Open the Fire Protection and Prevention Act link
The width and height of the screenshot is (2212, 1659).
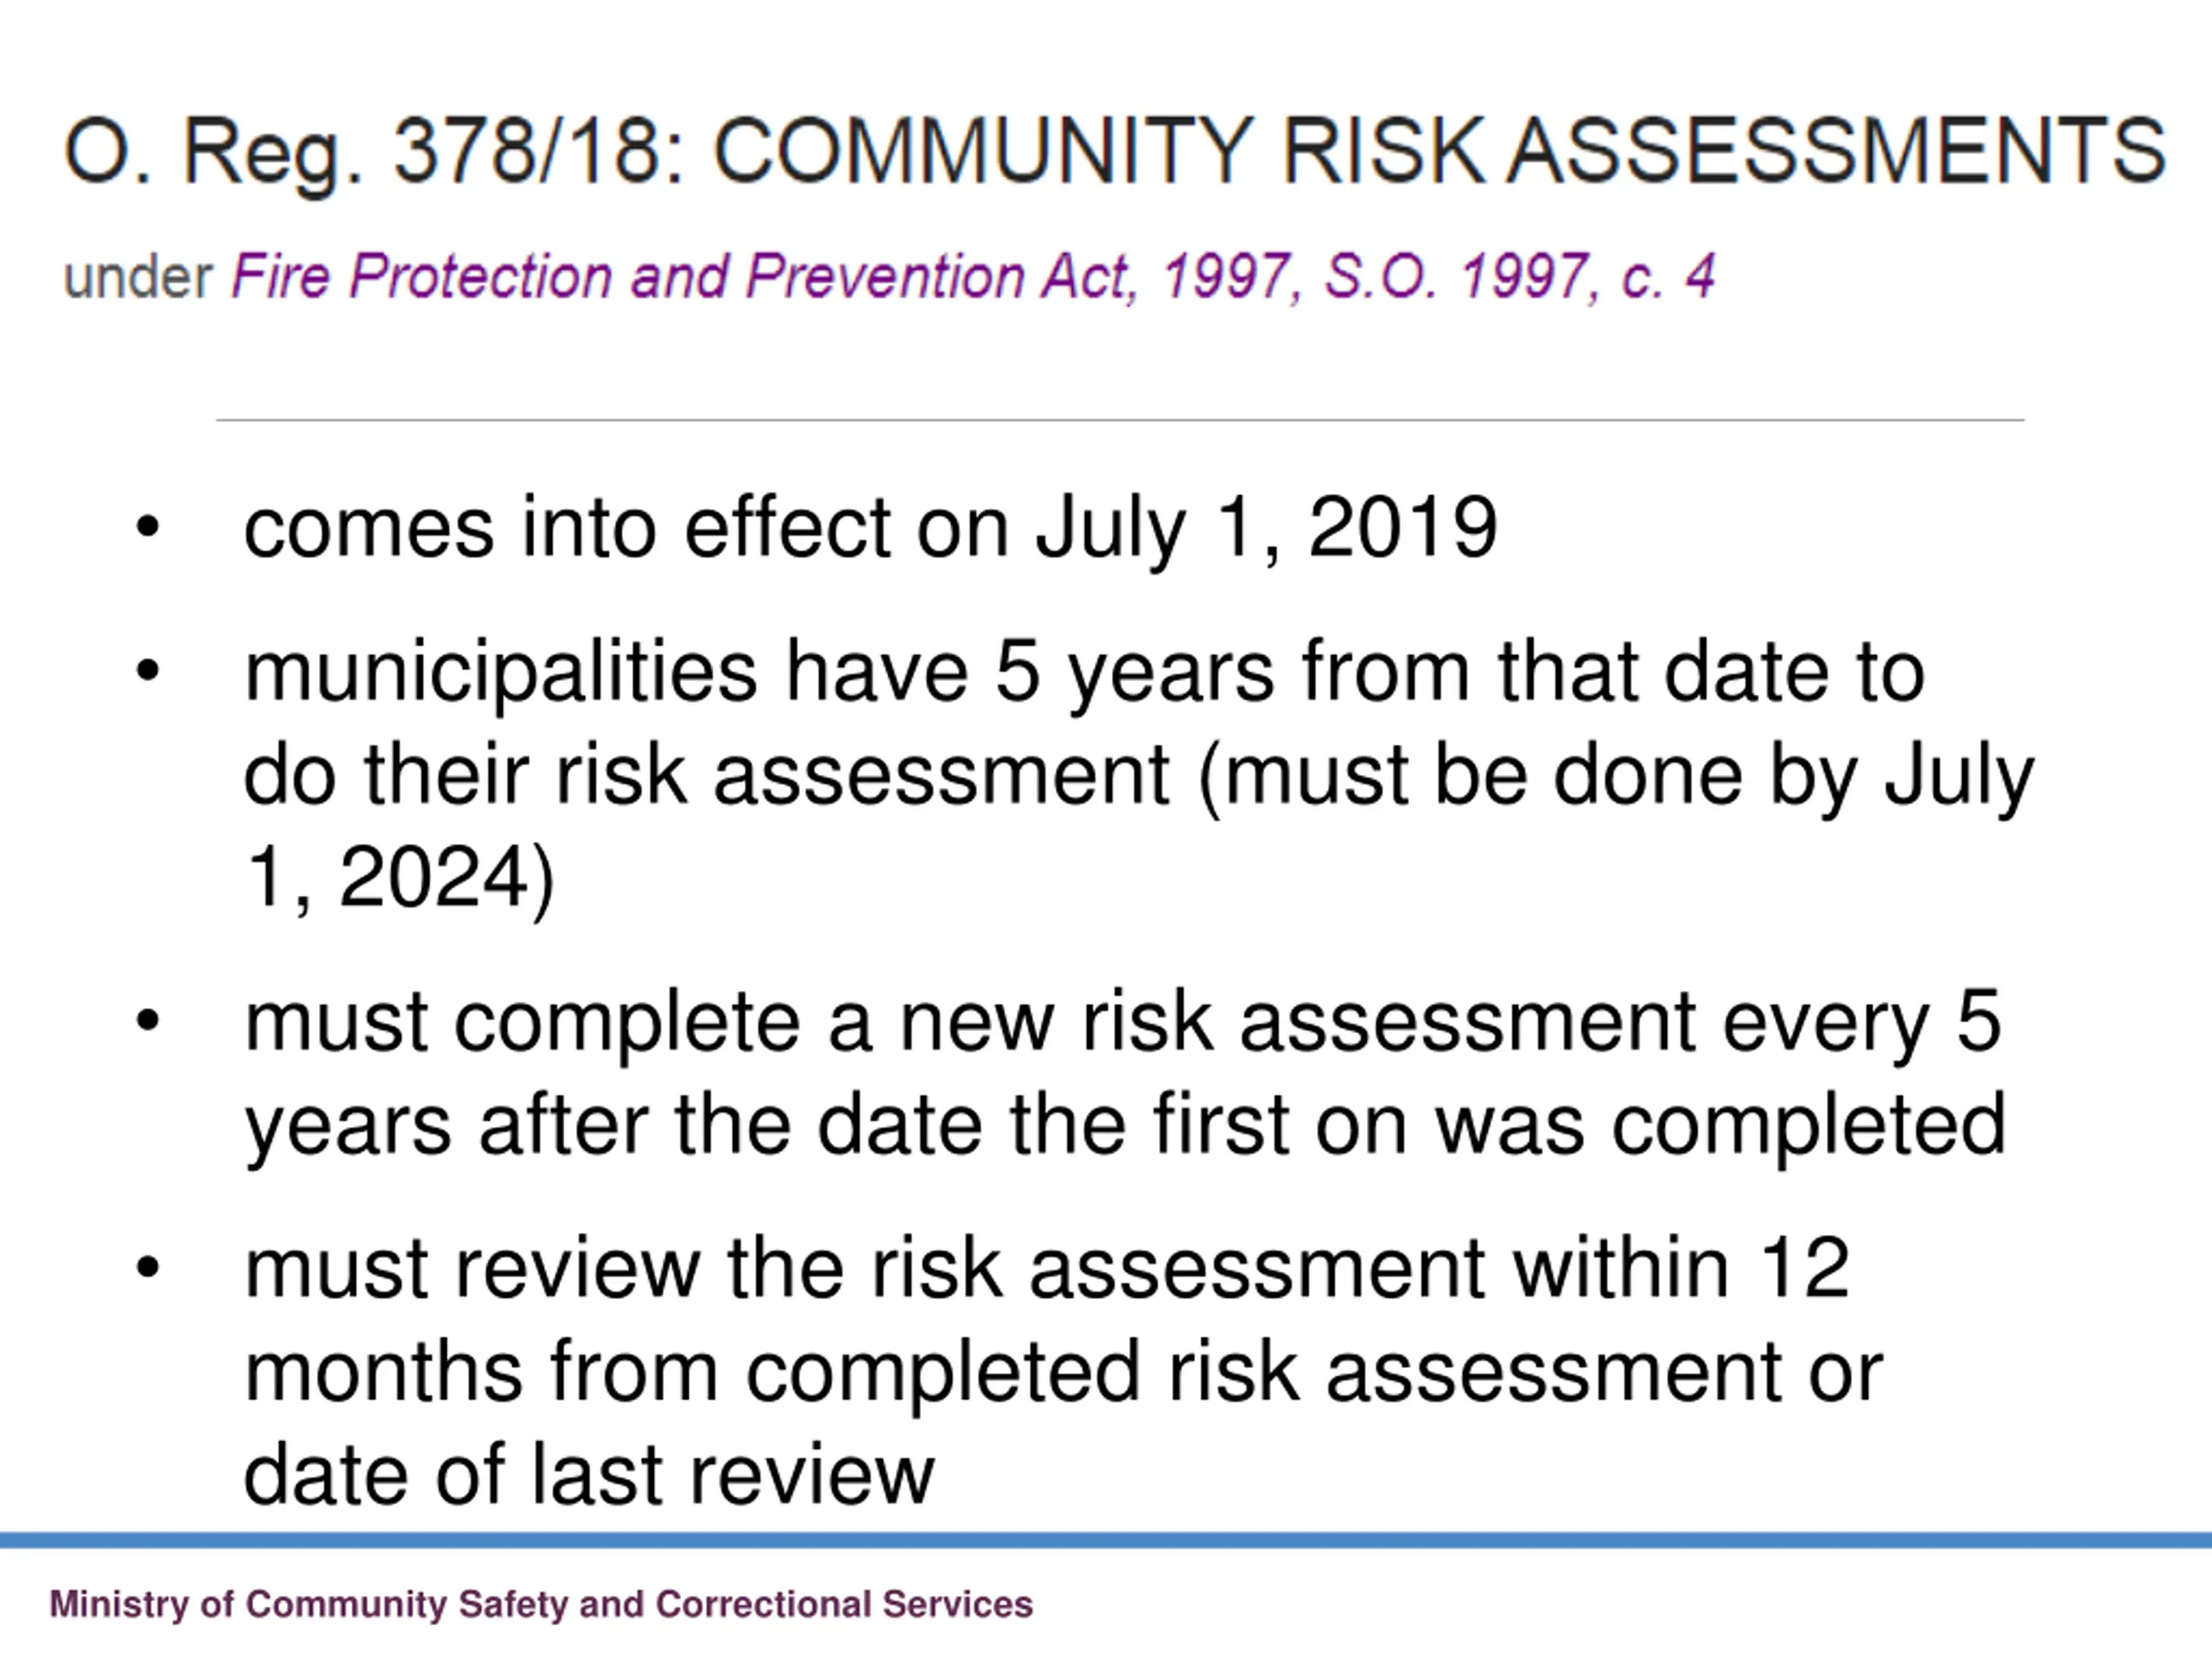[x=973, y=277]
